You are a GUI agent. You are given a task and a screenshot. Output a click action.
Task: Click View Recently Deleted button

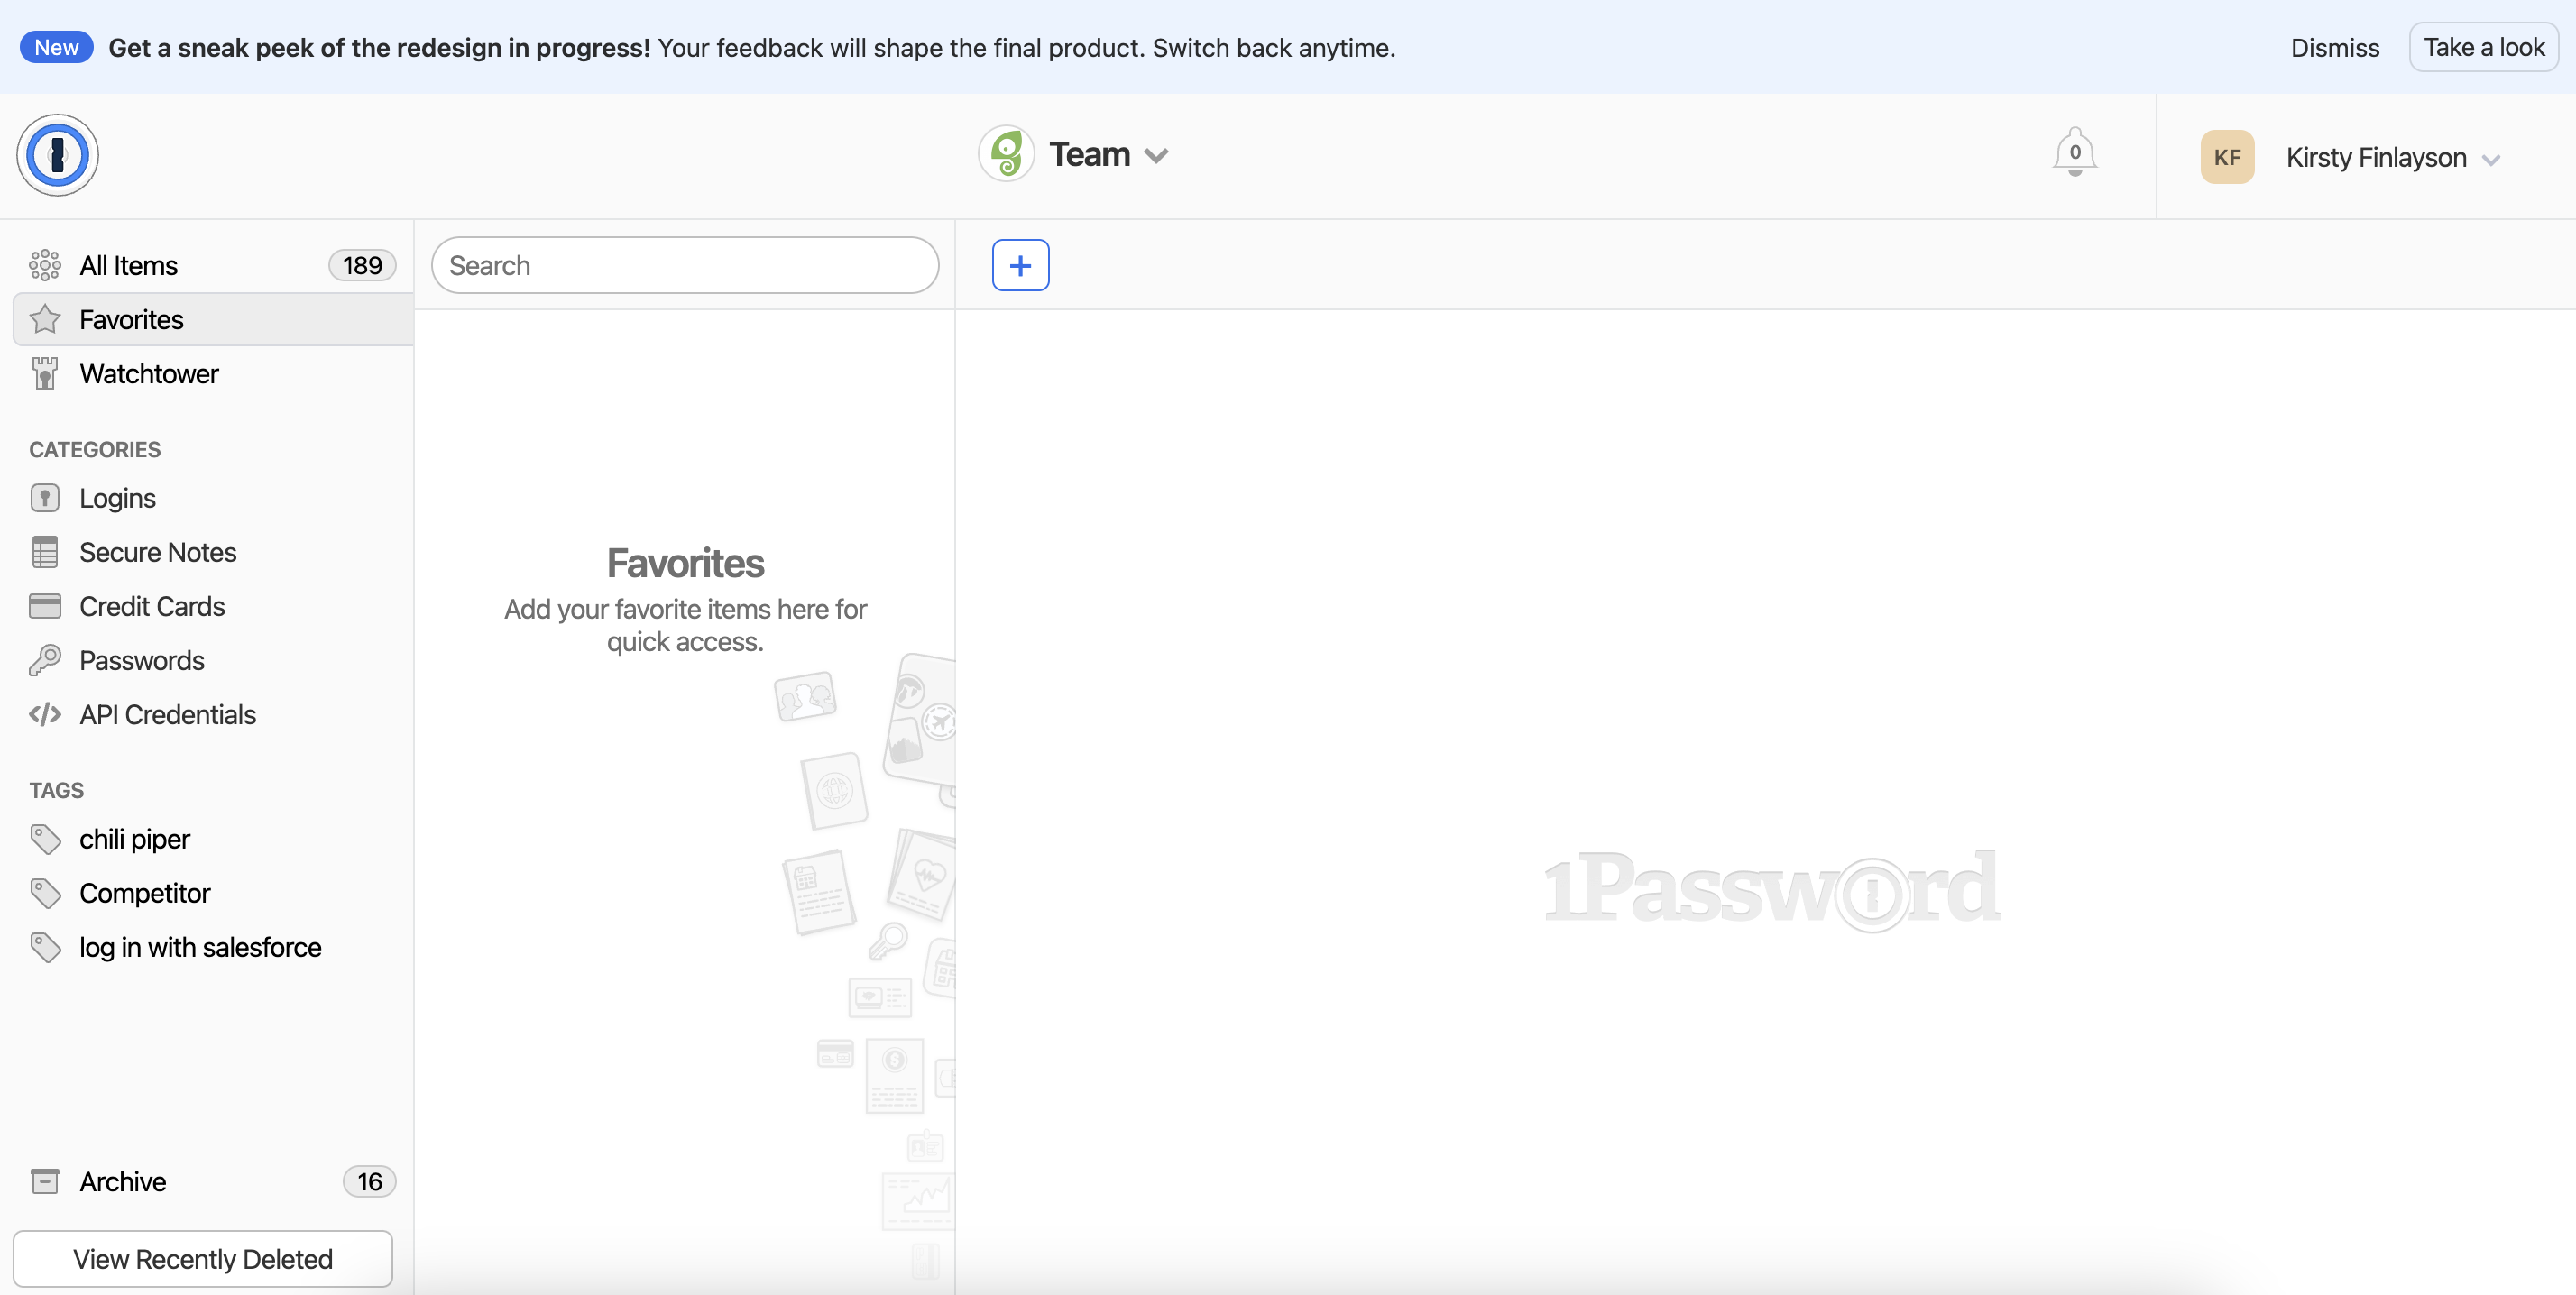tap(203, 1258)
